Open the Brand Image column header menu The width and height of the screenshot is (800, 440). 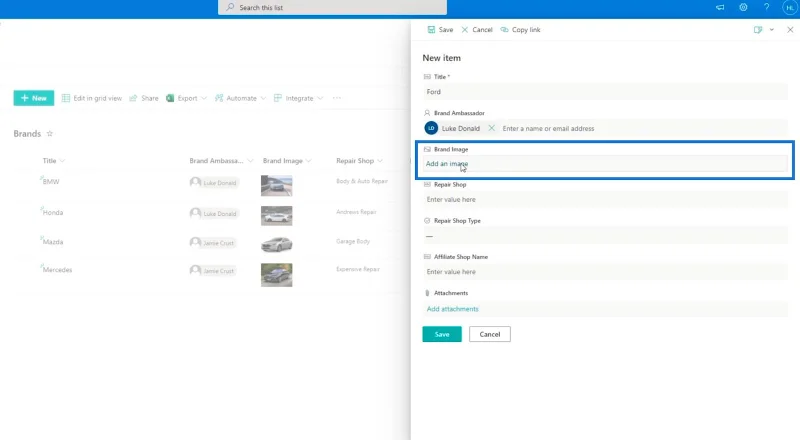pos(287,161)
